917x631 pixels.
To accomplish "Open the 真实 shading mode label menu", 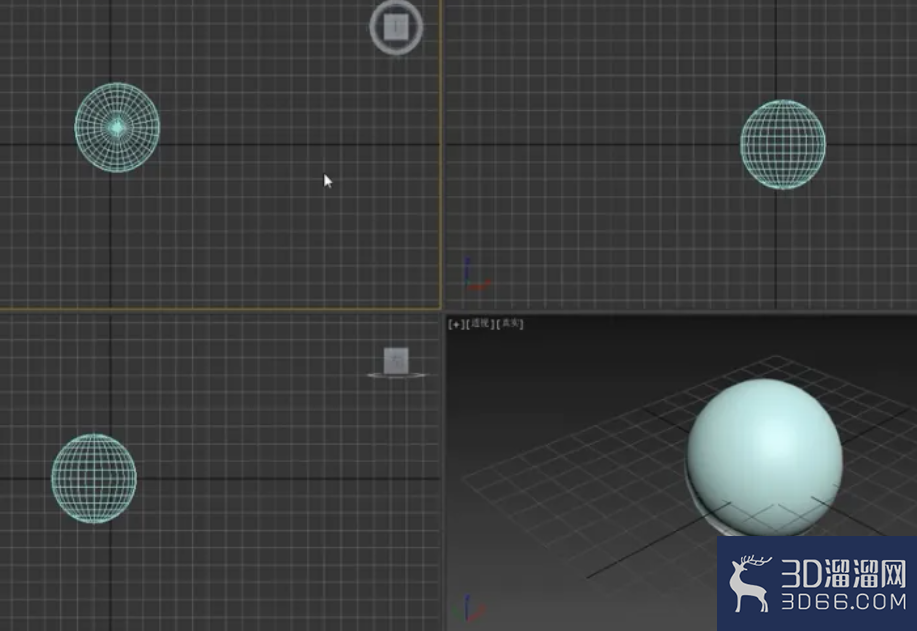I will (510, 323).
